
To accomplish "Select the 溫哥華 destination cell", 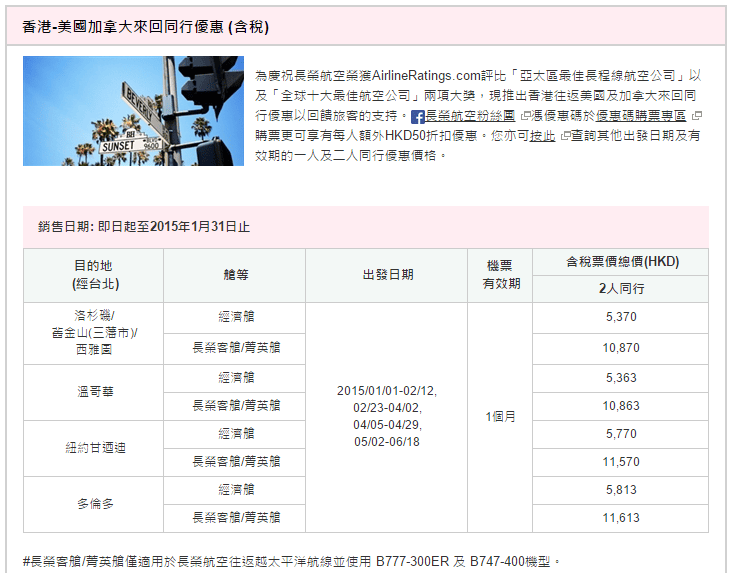I will [x=93, y=392].
